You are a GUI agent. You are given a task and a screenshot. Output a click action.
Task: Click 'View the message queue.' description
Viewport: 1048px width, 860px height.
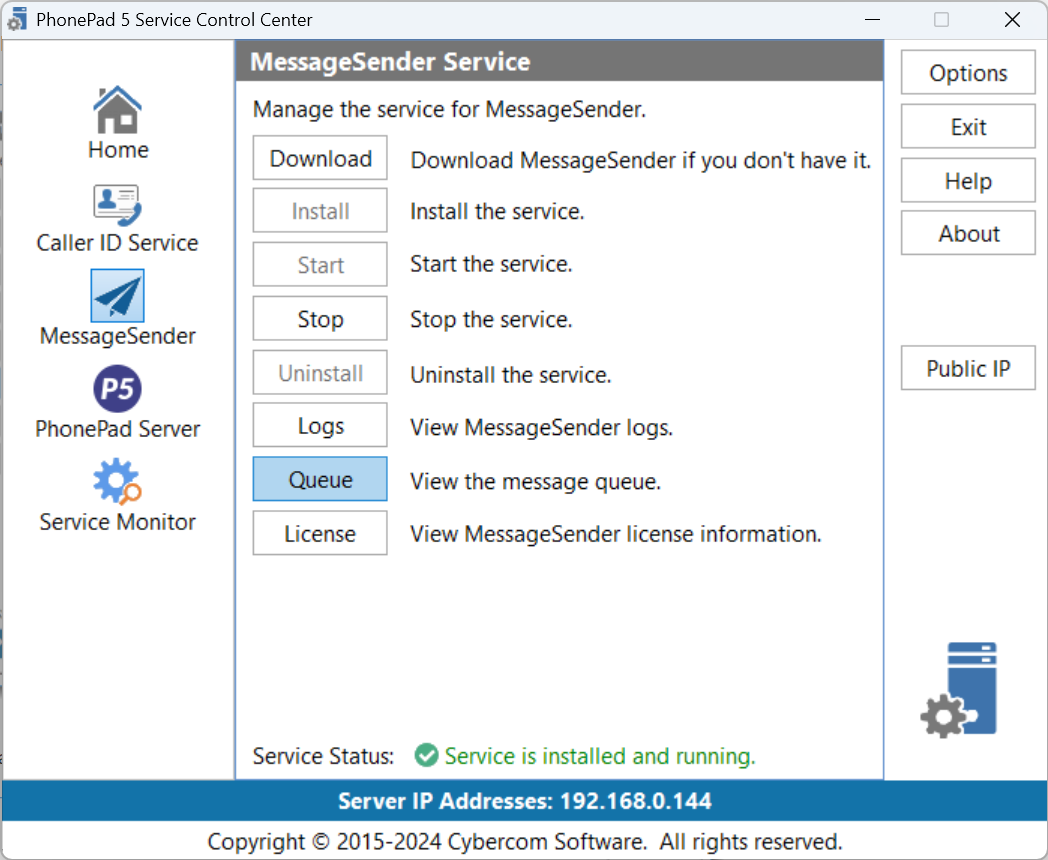[x=535, y=481]
